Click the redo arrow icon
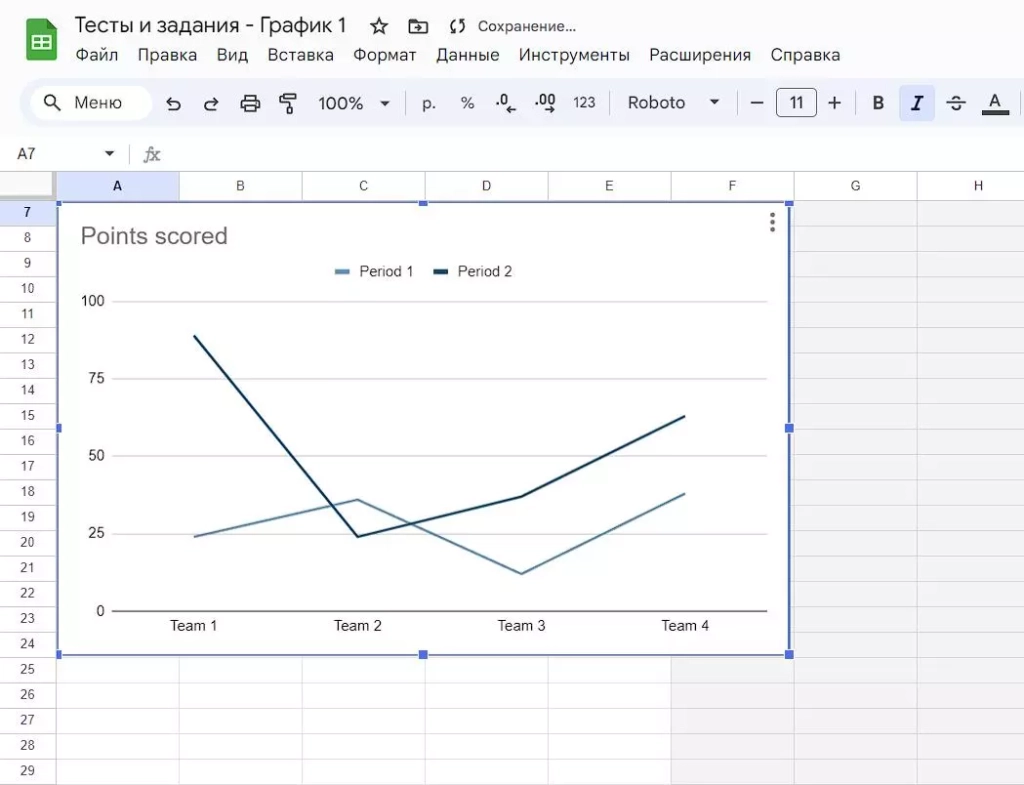 [211, 103]
